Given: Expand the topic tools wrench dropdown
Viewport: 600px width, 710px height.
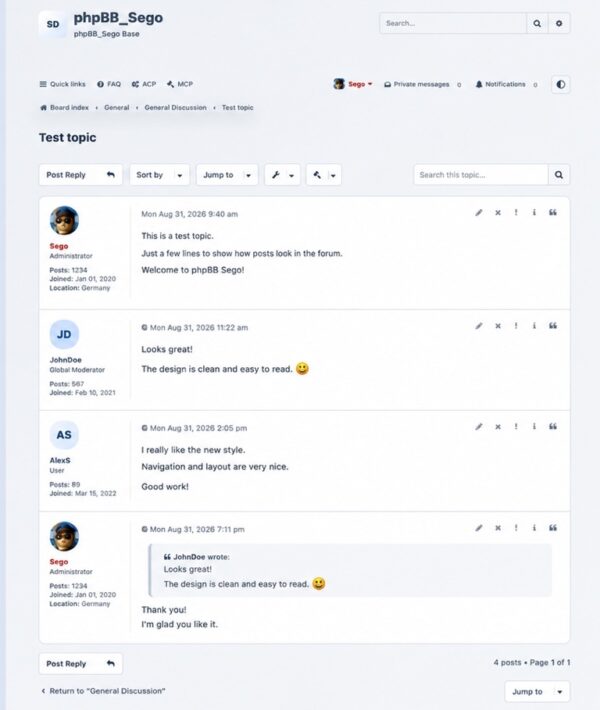Looking at the screenshot, I should pos(282,175).
